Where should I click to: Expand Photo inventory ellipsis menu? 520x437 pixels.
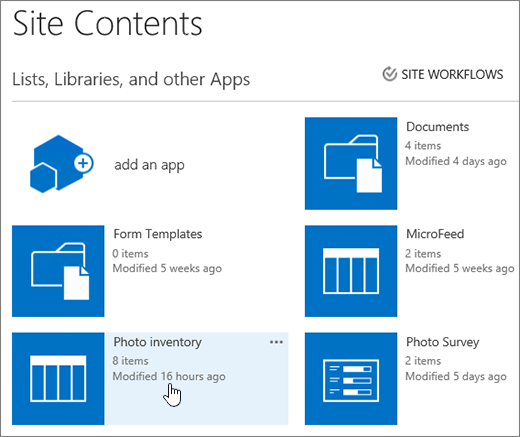click(x=276, y=342)
